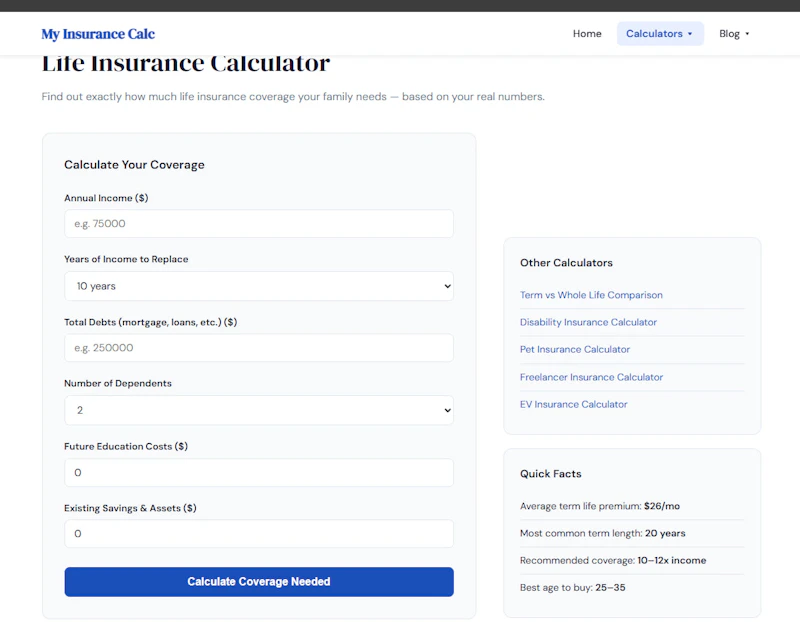Click the "Other Calculators" heading
Screen dimensions: 800x622
coord(566,263)
